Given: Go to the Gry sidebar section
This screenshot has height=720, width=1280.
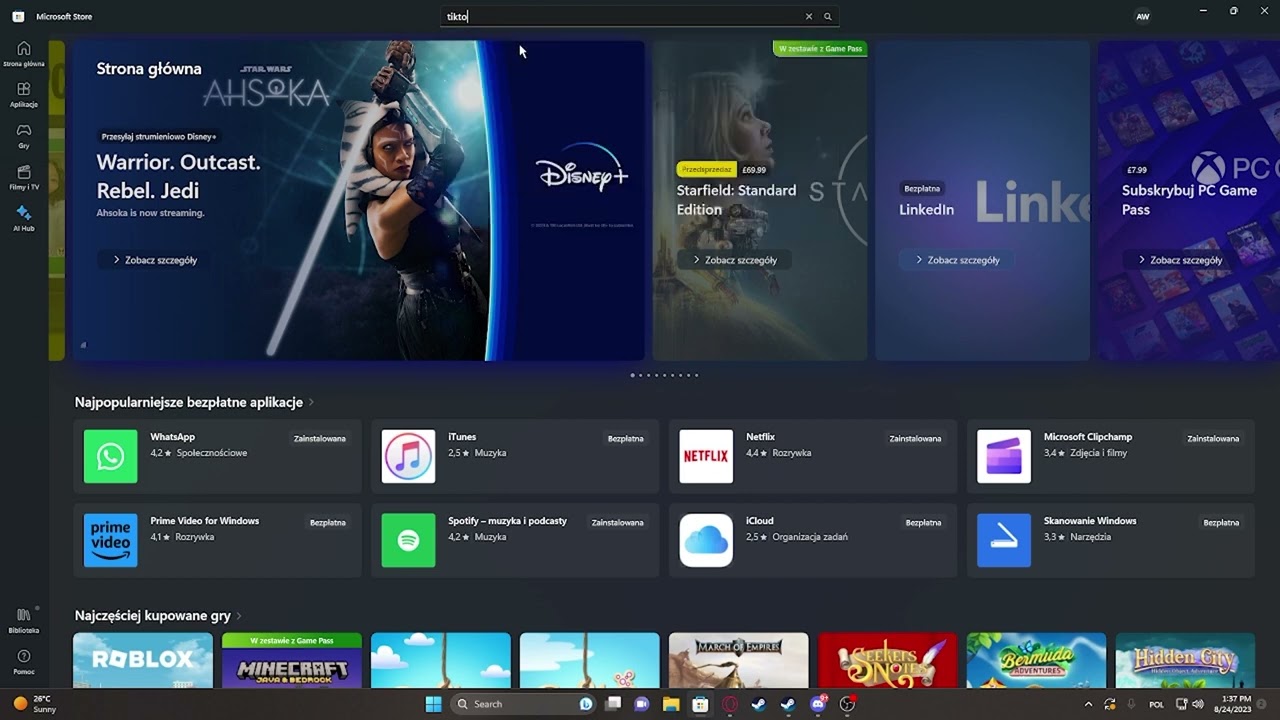Looking at the screenshot, I should [x=24, y=136].
